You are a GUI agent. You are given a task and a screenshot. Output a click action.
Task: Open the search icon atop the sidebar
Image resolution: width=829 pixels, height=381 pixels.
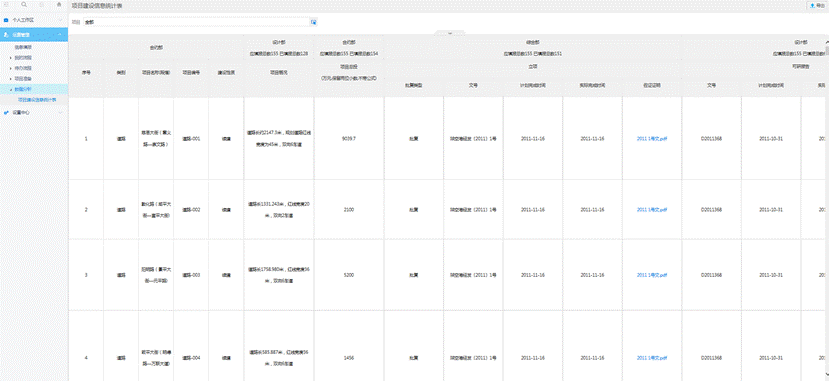tap(24, 4)
